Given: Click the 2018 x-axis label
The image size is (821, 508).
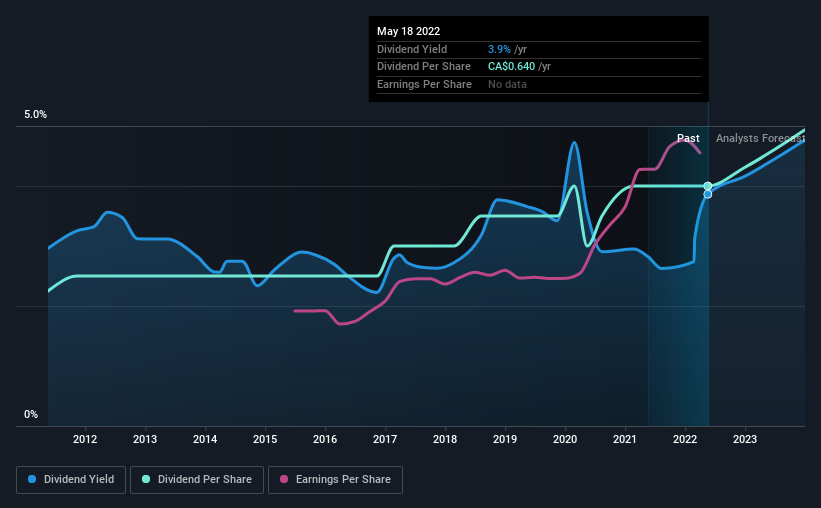Looking at the screenshot, I should [445, 439].
